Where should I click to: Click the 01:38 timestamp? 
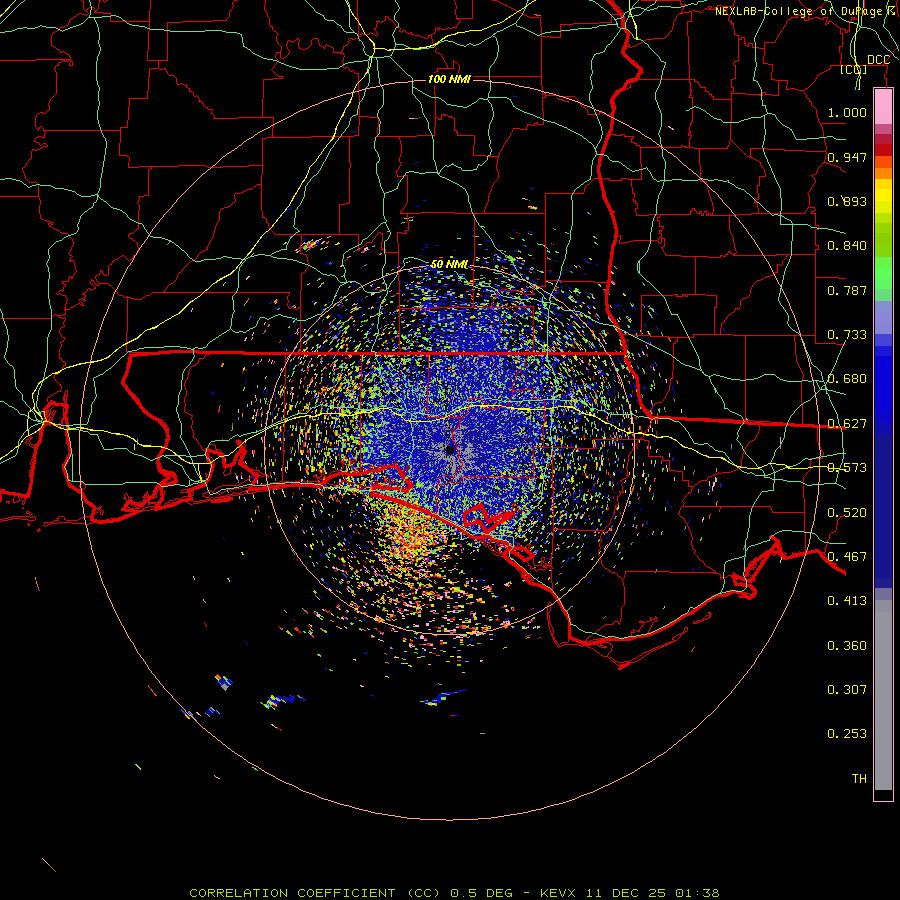click(x=697, y=893)
